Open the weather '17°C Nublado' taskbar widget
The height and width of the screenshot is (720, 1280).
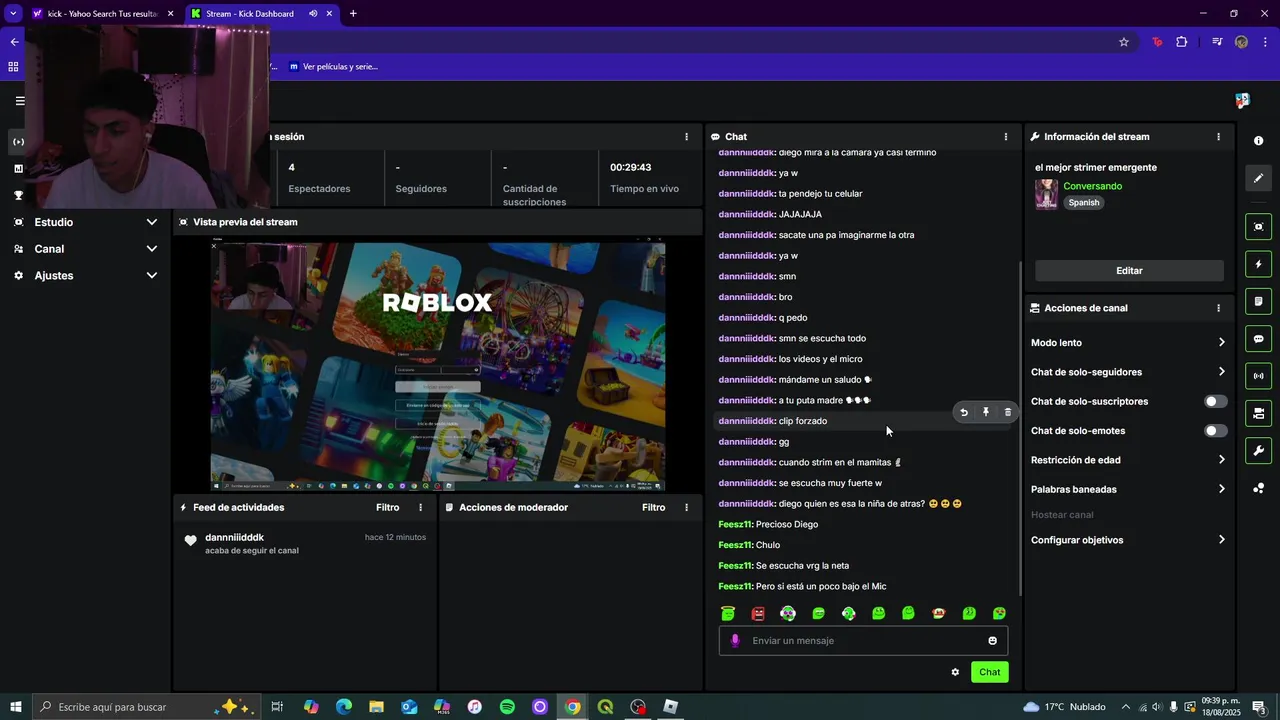[1064, 707]
